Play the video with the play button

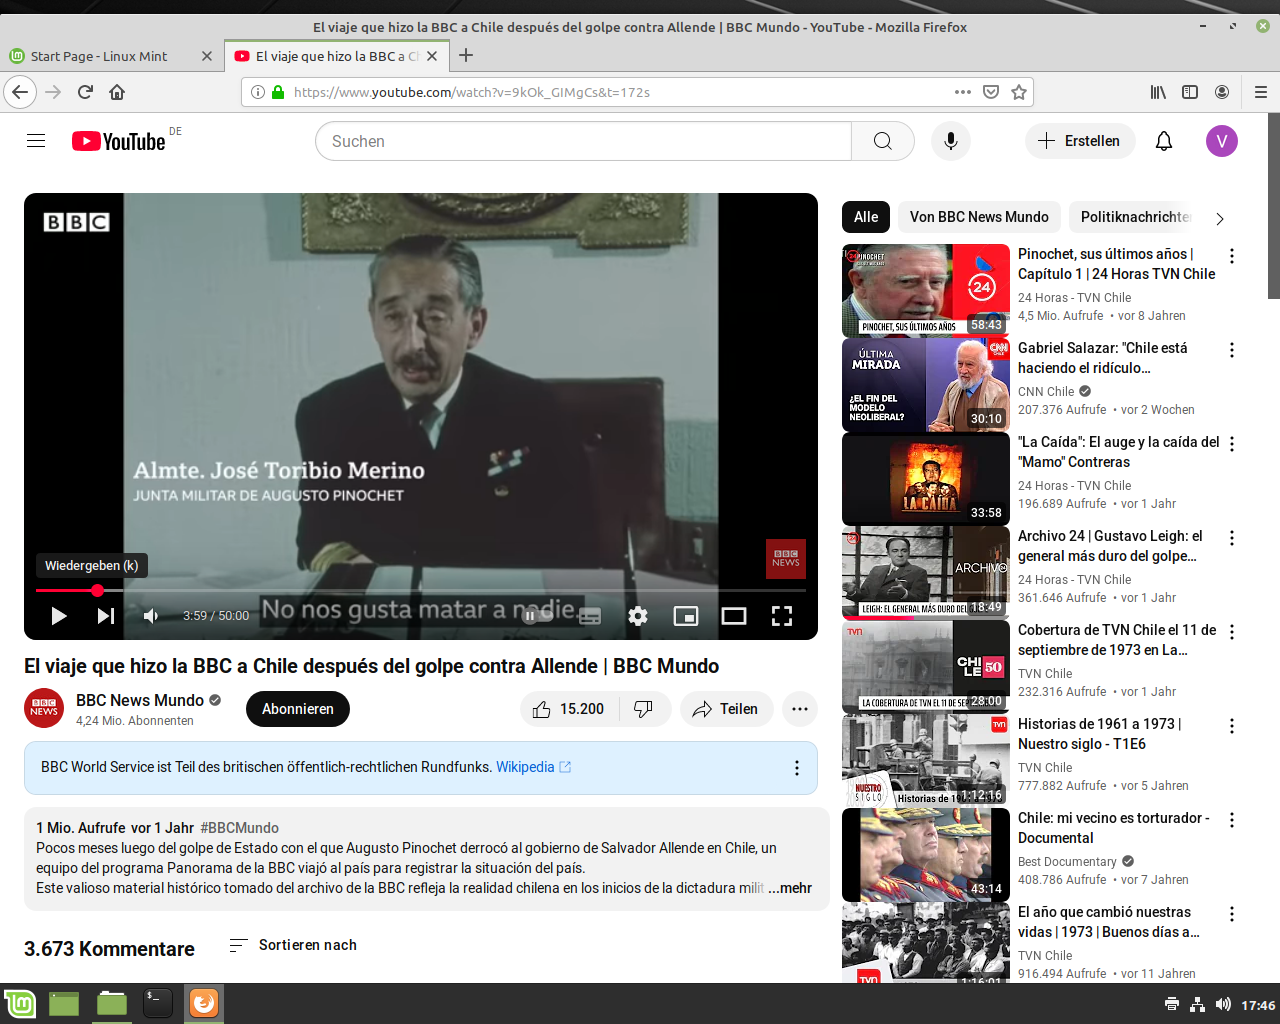click(59, 616)
